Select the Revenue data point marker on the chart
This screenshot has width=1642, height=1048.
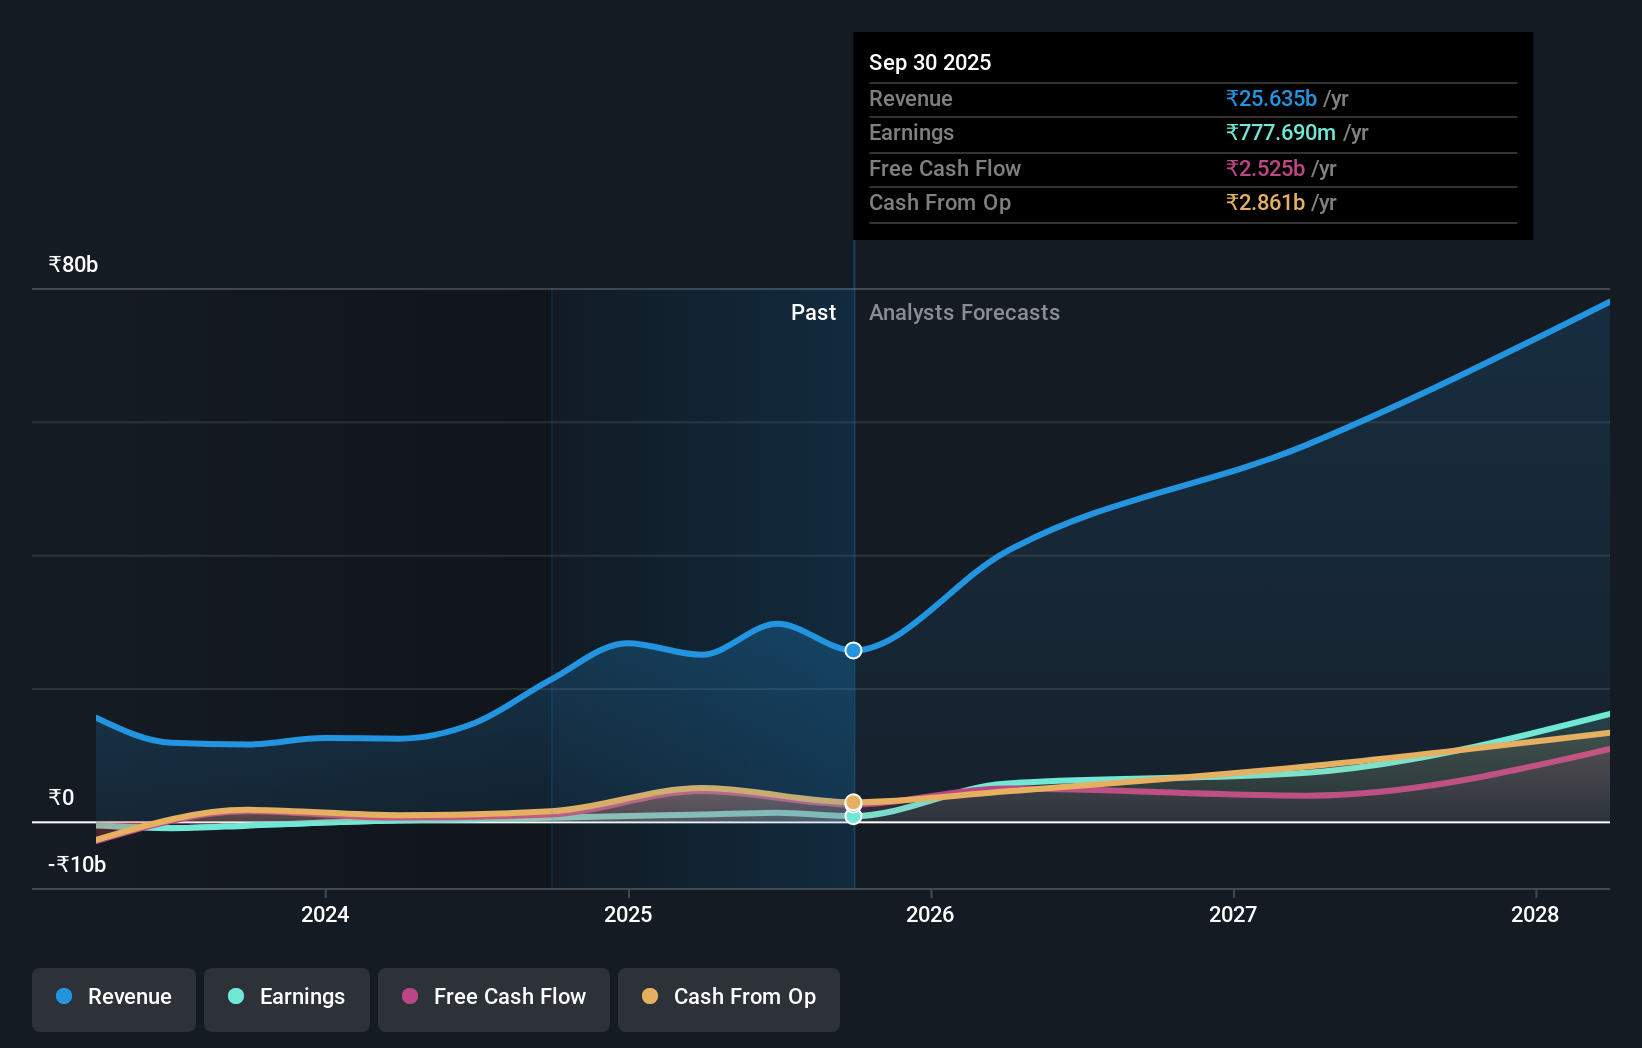click(x=853, y=650)
